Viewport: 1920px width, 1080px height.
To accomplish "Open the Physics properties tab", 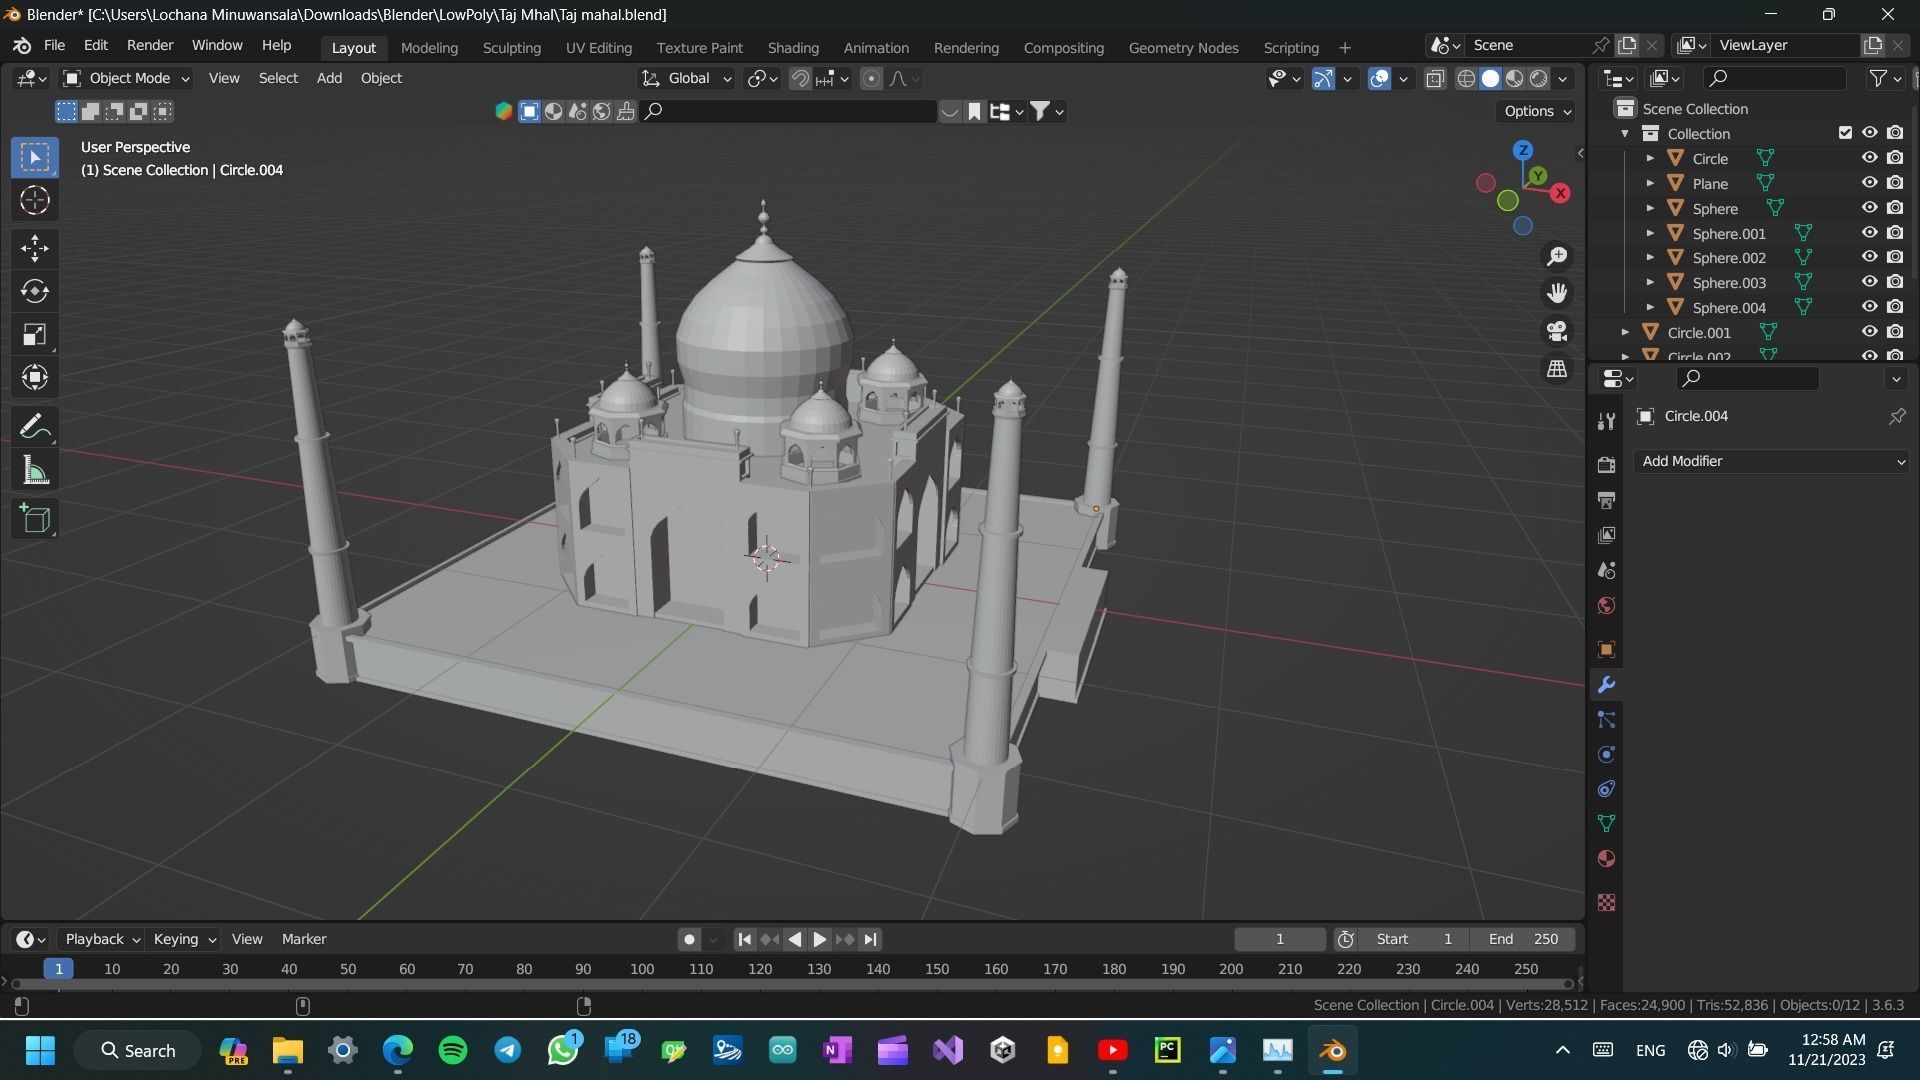I will tap(1606, 755).
